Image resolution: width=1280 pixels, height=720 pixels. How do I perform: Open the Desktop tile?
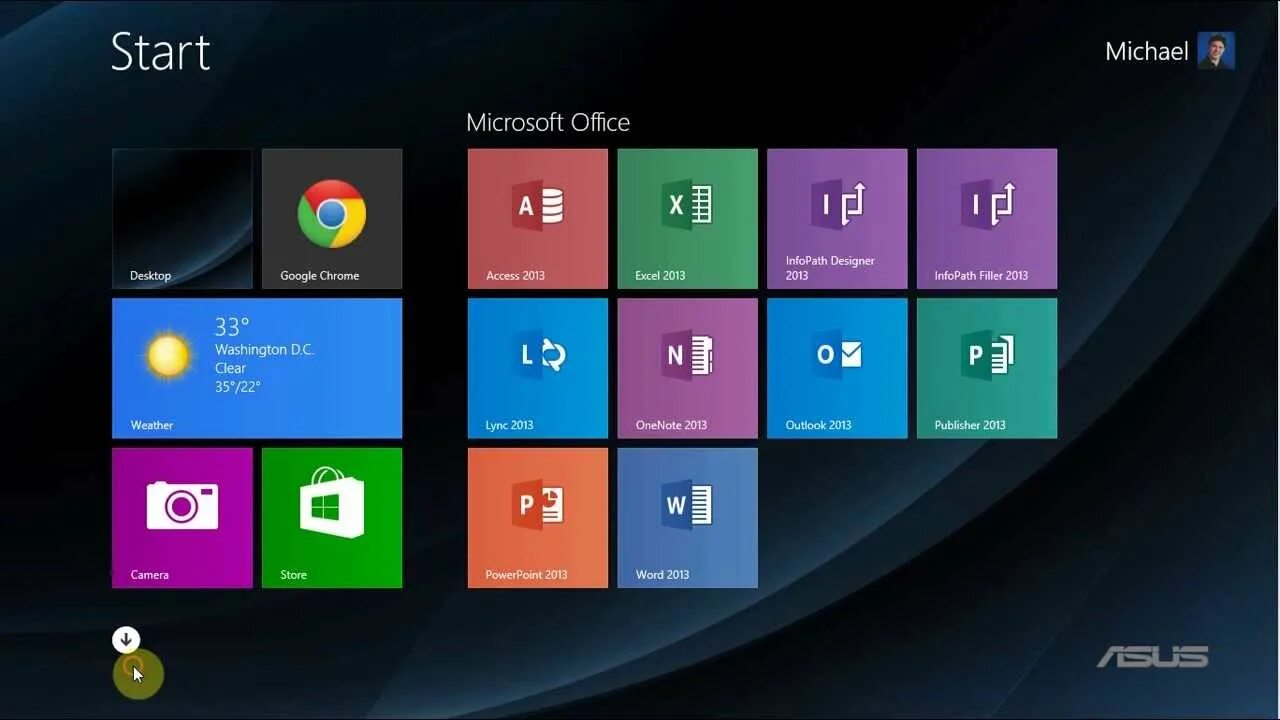pyautogui.click(x=182, y=219)
